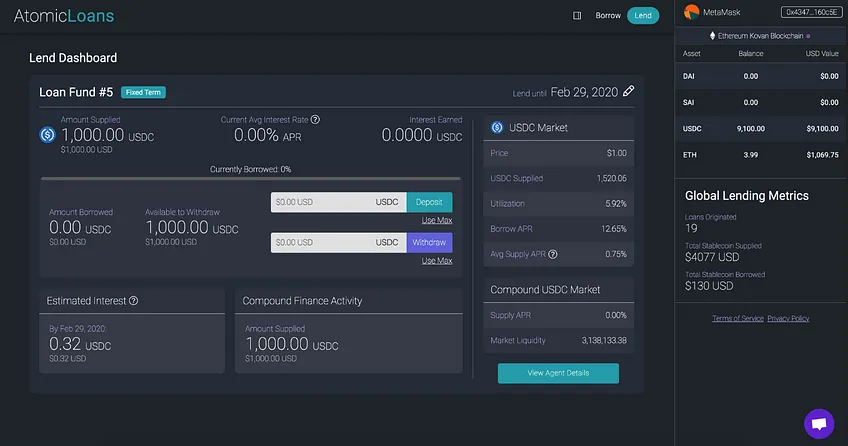Click the Loan Fund #5 title
Viewport: 848px width, 446px height.
76,92
